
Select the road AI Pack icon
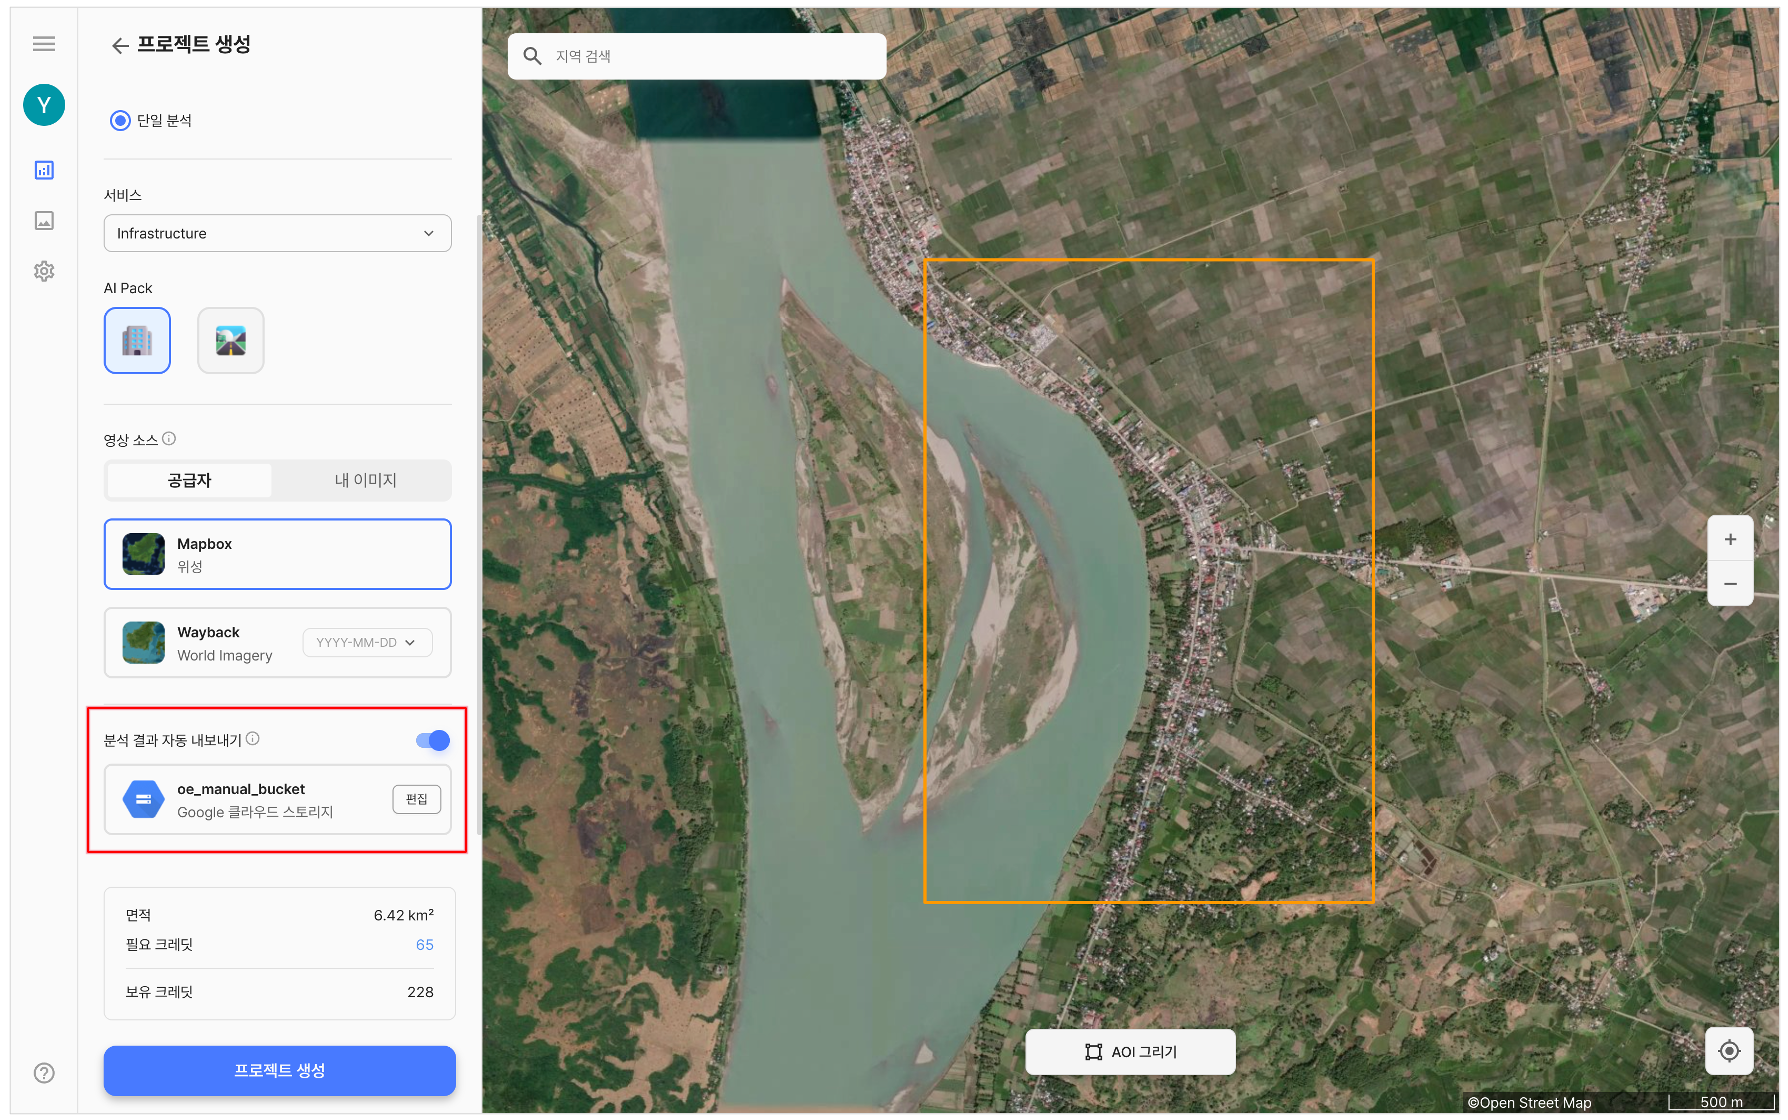(231, 341)
